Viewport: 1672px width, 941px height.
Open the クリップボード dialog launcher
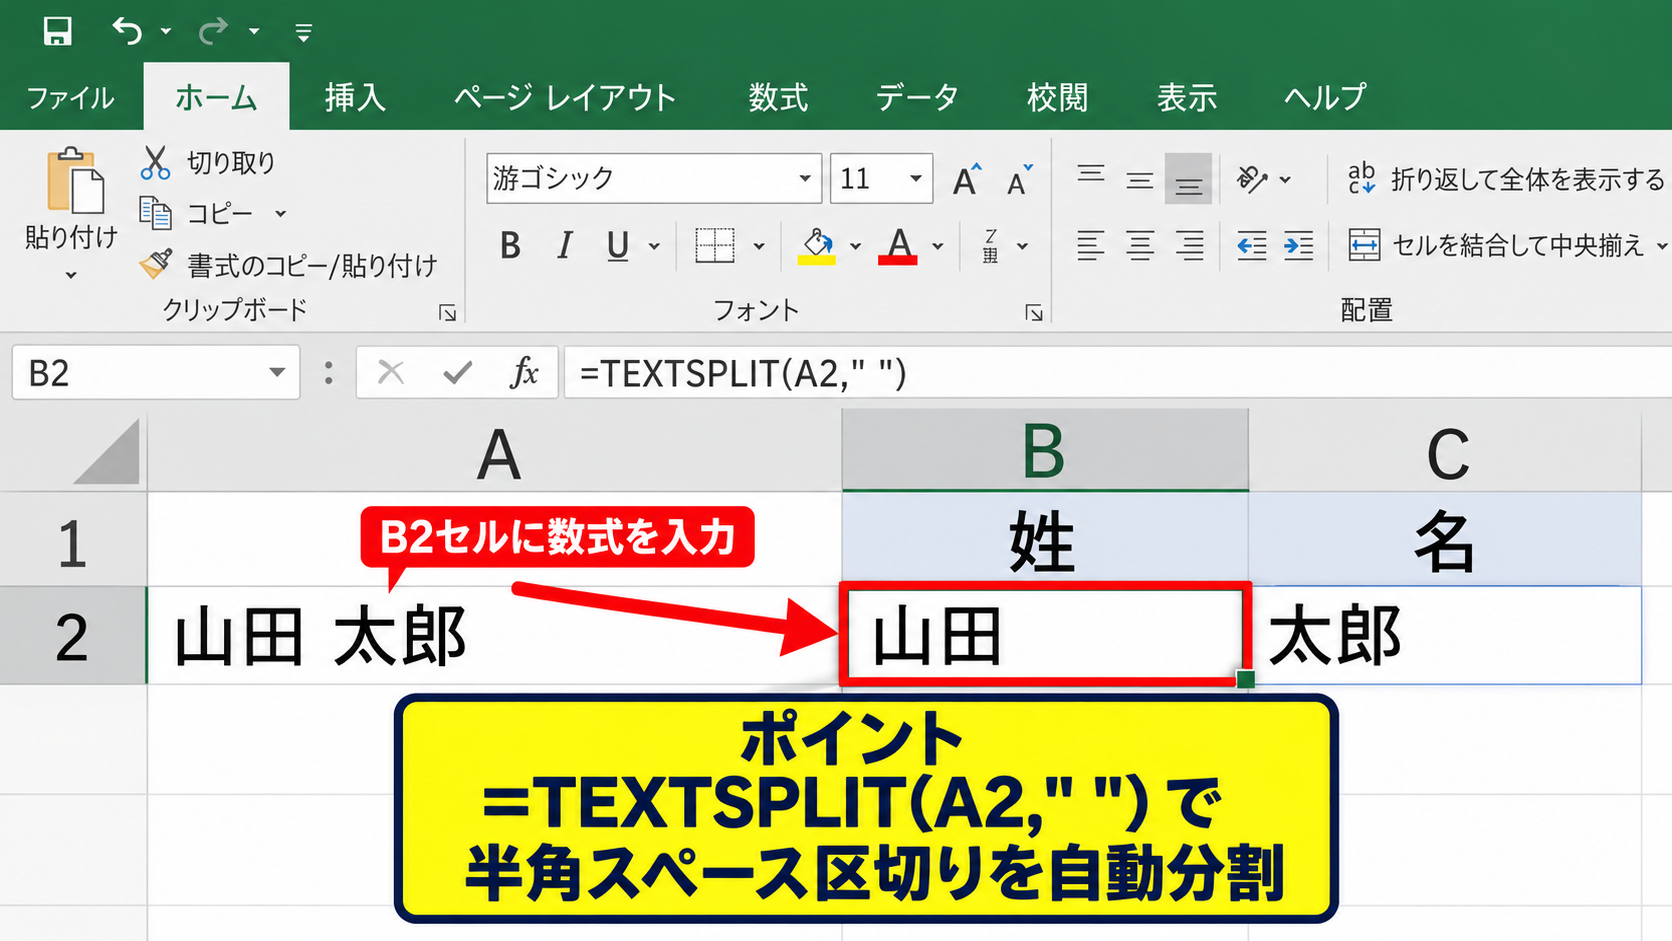447,313
